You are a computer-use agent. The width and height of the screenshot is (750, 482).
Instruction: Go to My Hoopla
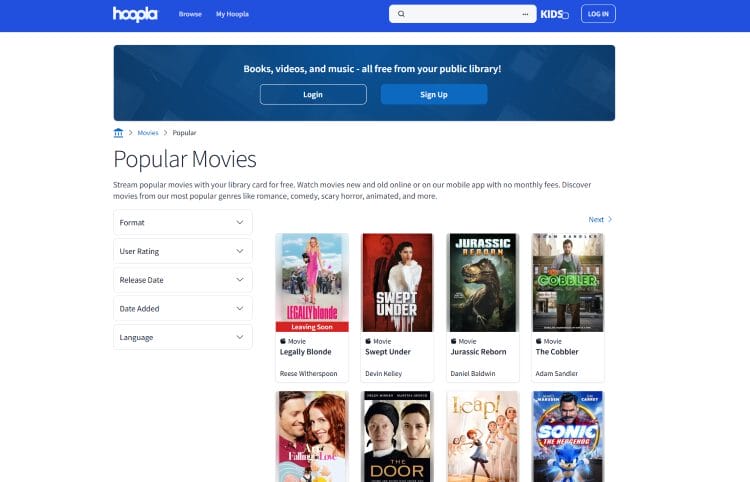232,14
